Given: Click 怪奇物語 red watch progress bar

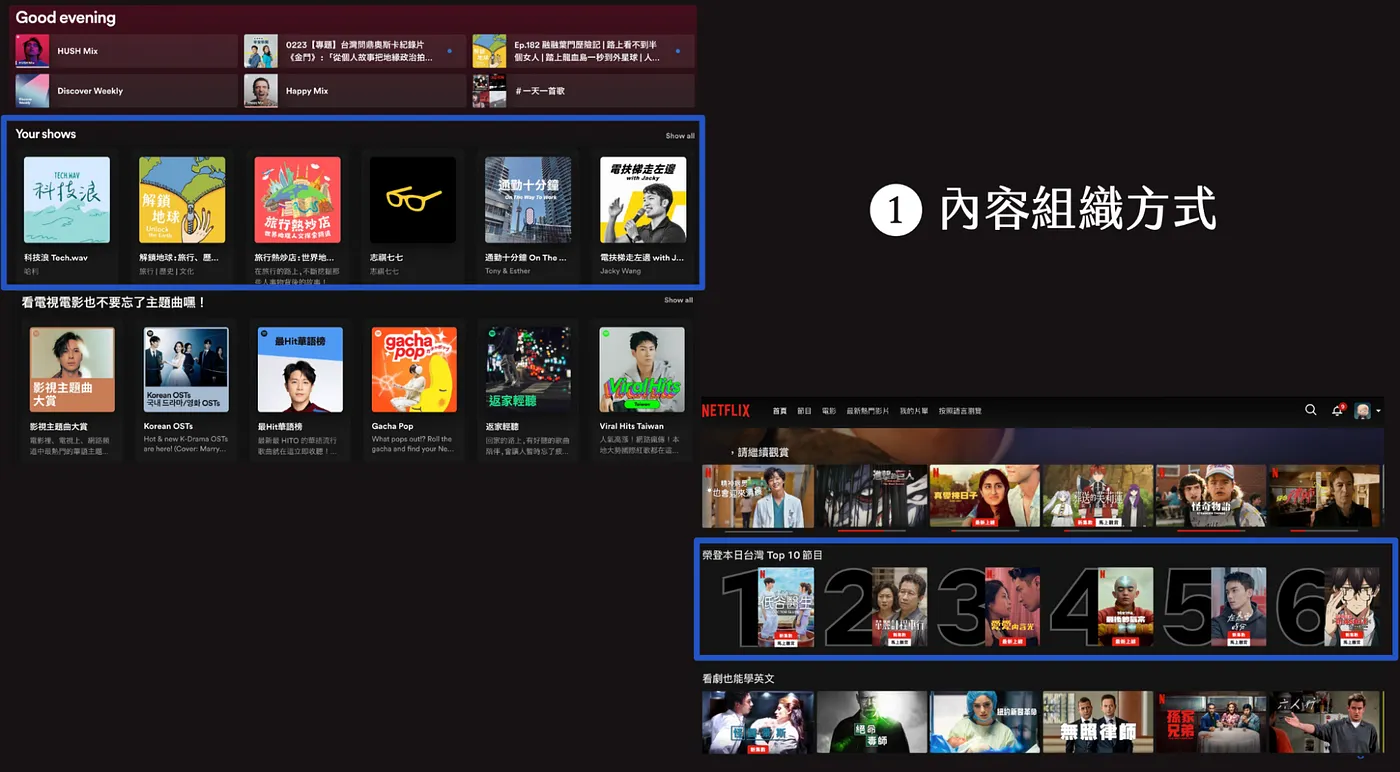Looking at the screenshot, I should coord(1211,531).
